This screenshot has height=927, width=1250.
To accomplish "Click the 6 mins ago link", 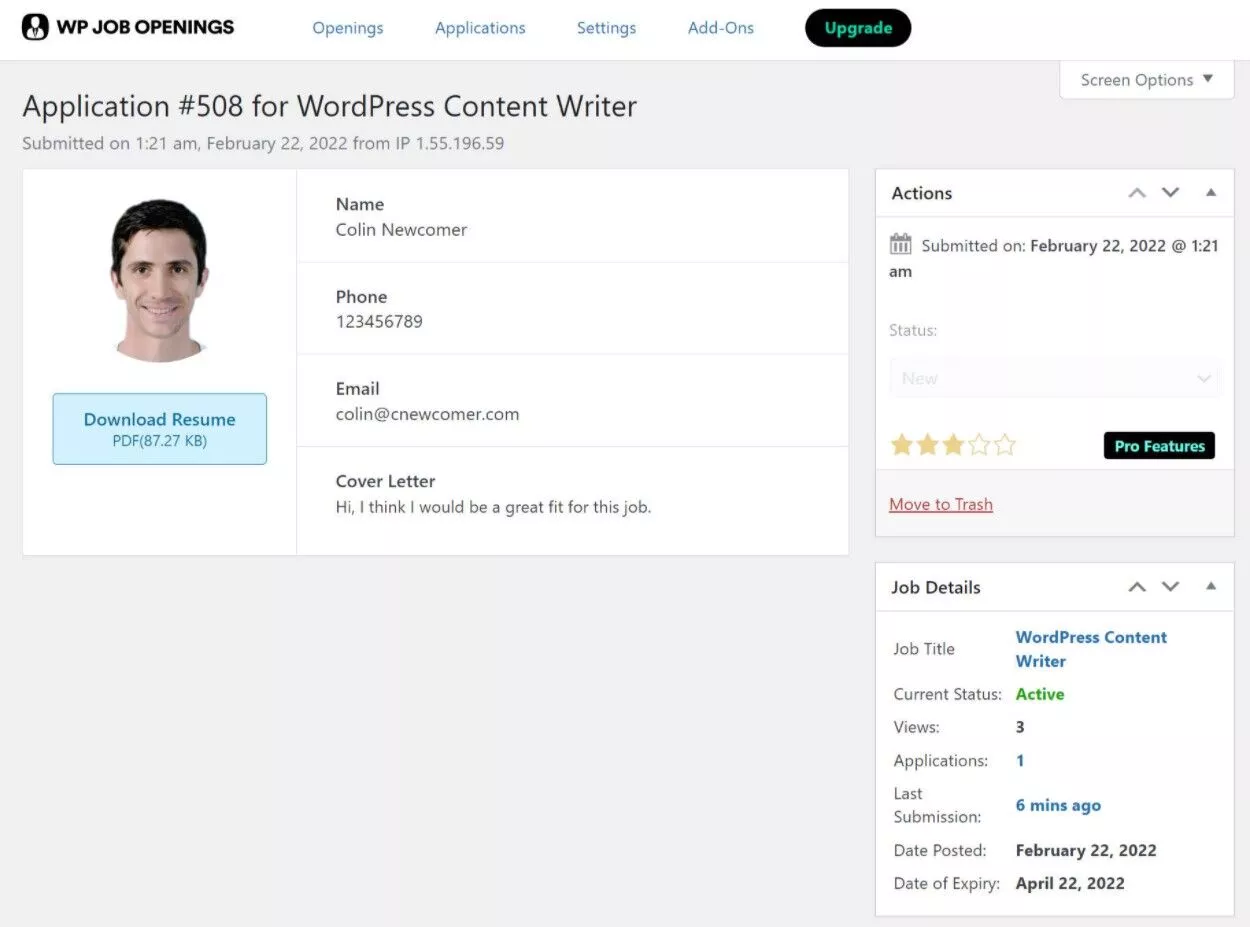I will 1058,805.
